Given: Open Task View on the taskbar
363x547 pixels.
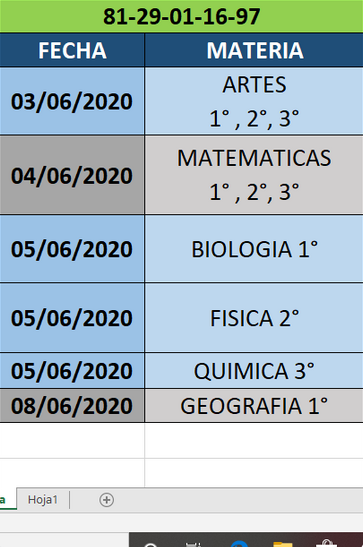Looking at the screenshot, I should [x=194, y=544].
